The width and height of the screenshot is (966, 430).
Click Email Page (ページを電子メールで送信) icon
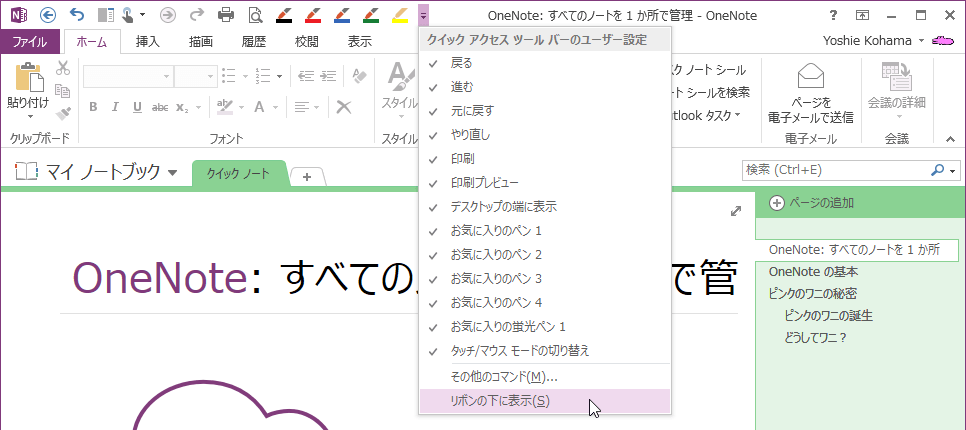(810, 76)
